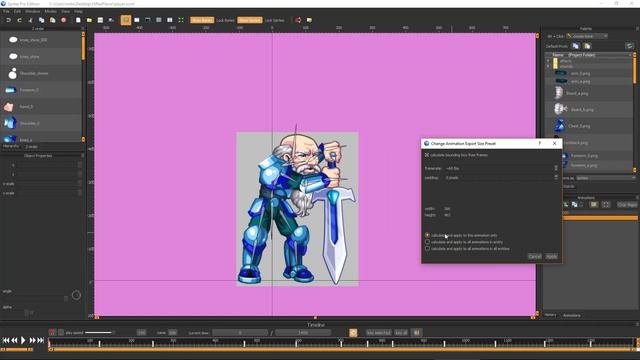Switch to the Hierarchy tab
Screen dimensions: 640x360
[x=11, y=146]
